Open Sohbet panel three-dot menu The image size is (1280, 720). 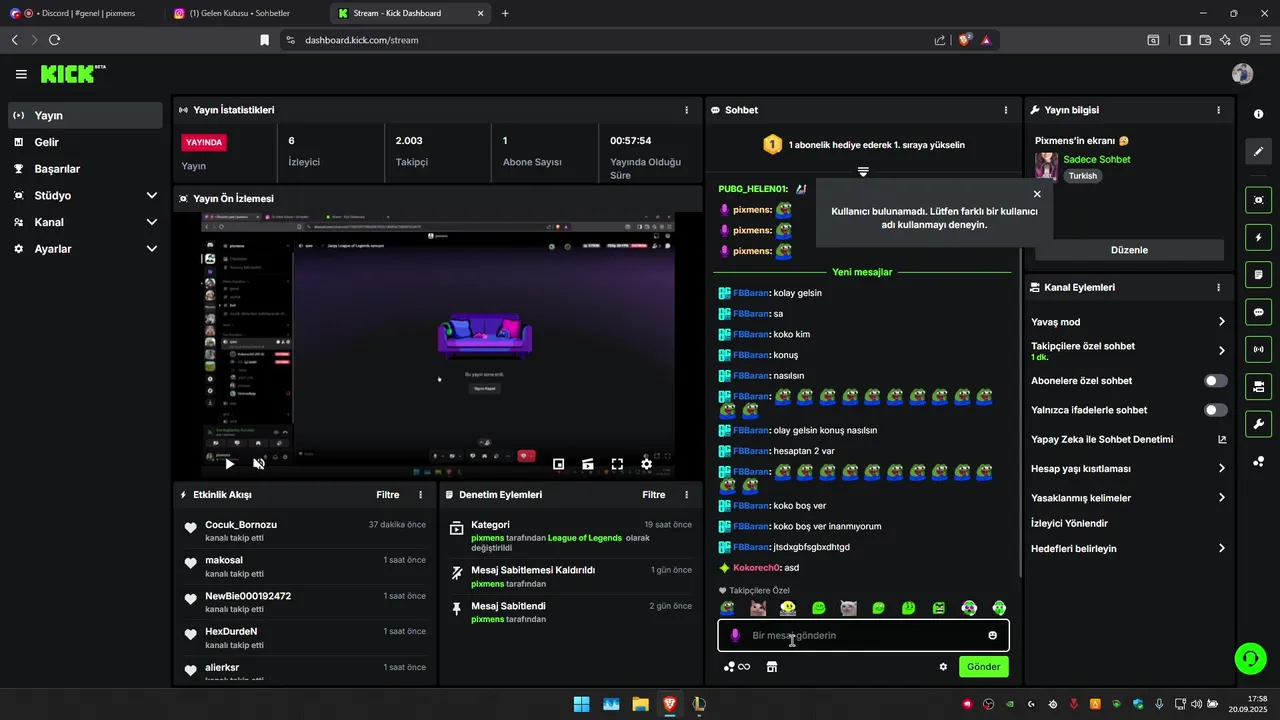pyautogui.click(x=1006, y=110)
